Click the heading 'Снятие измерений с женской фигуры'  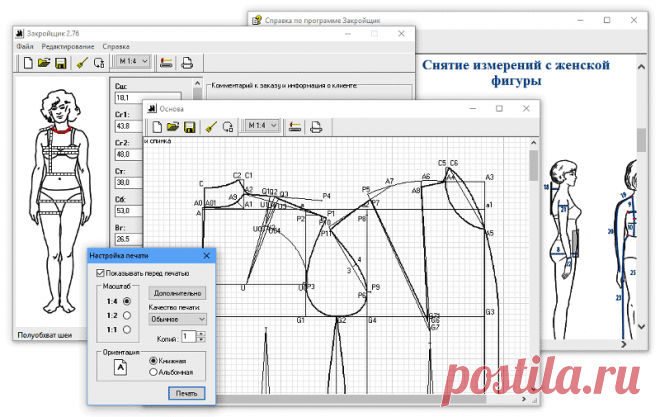click(x=516, y=73)
